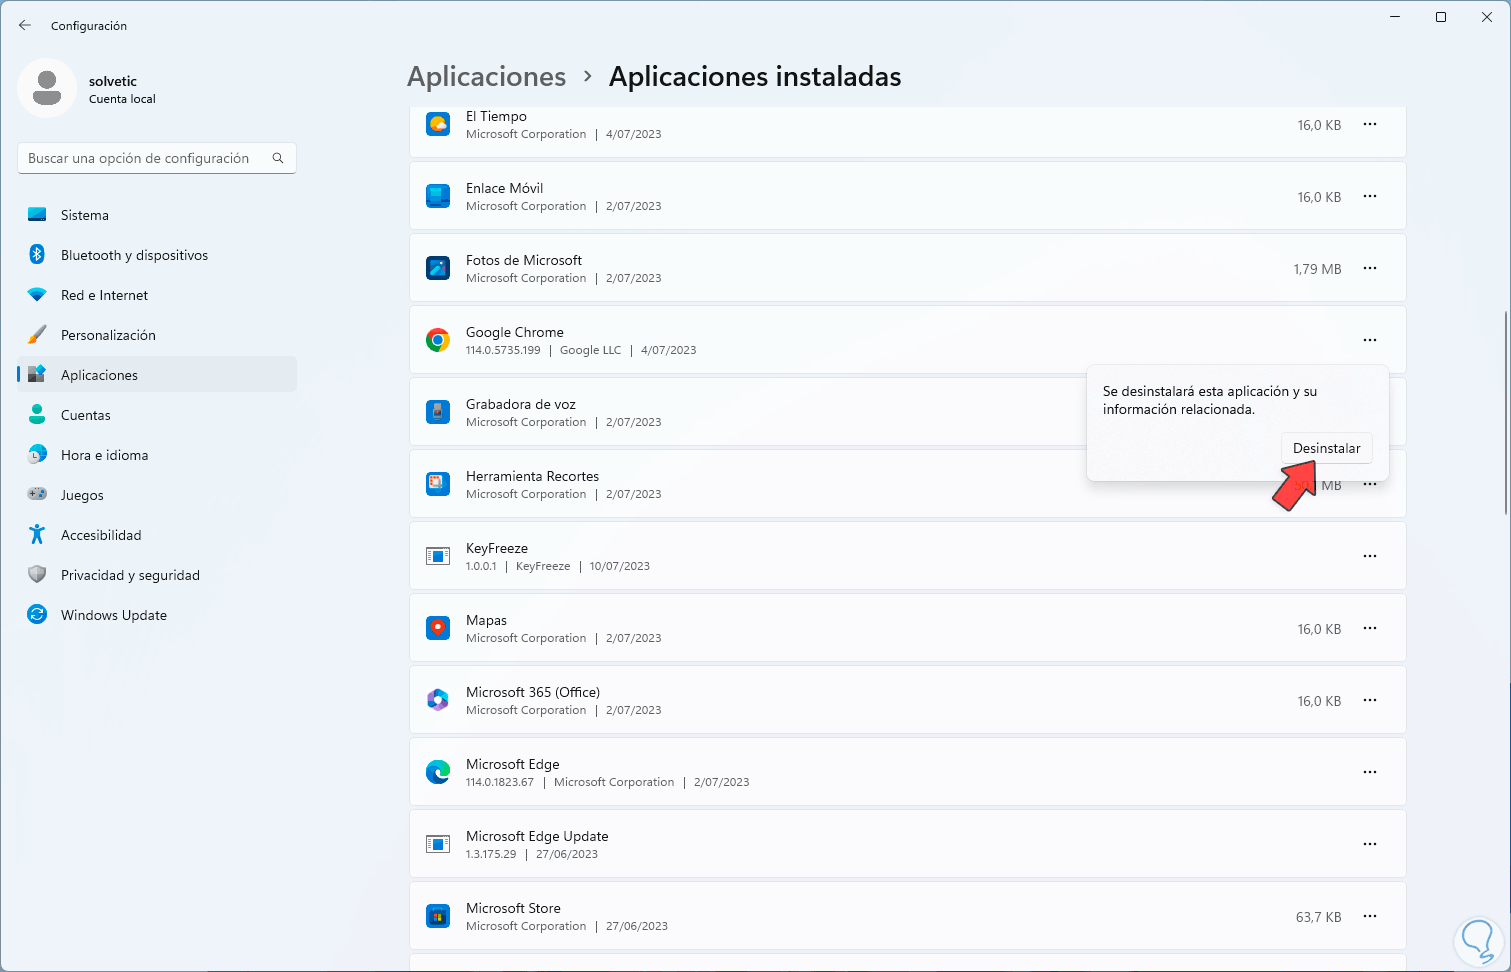Go back with the back arrow
Image resolution: width=1511 pixels, height=972 pixels.
click(x=25, y=25)
